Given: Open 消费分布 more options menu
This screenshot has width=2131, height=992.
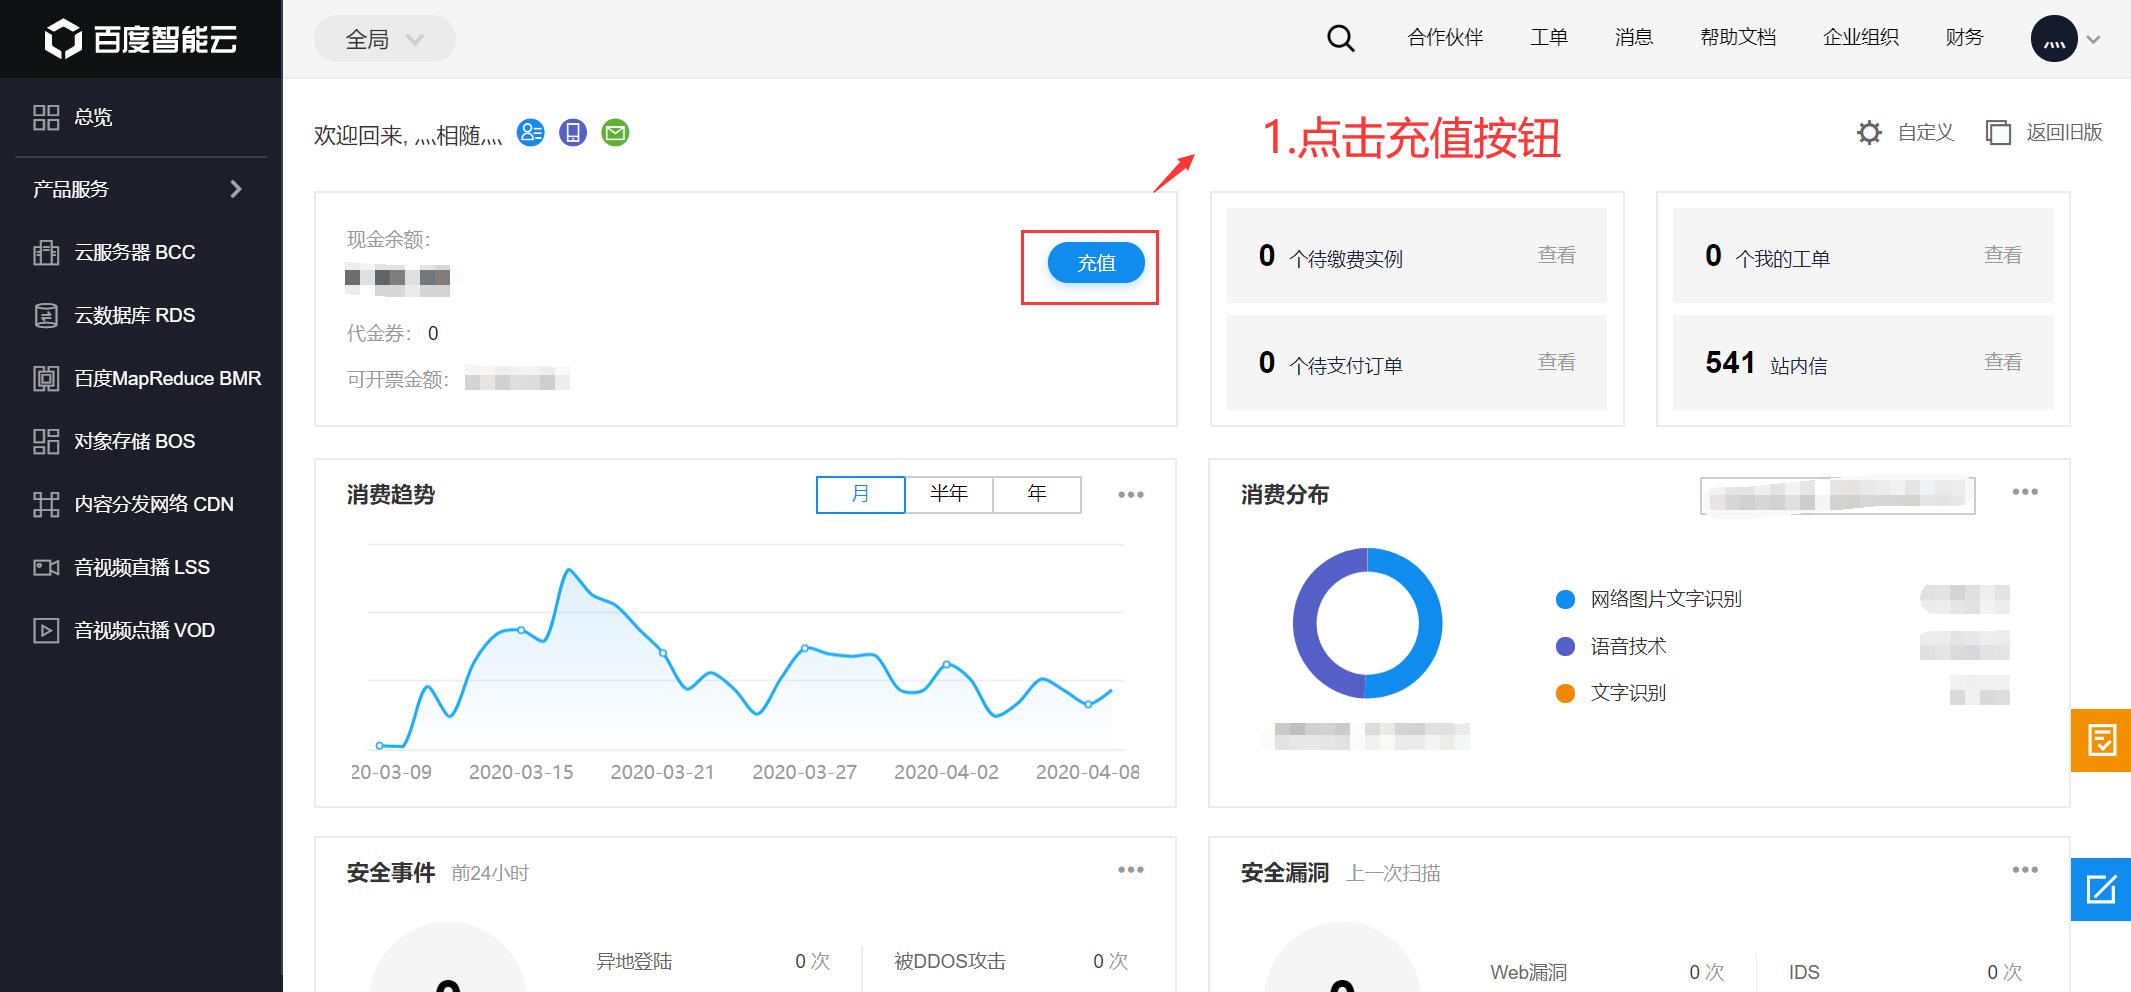Looking at the screenshot, I should [x=2025, y=491].
